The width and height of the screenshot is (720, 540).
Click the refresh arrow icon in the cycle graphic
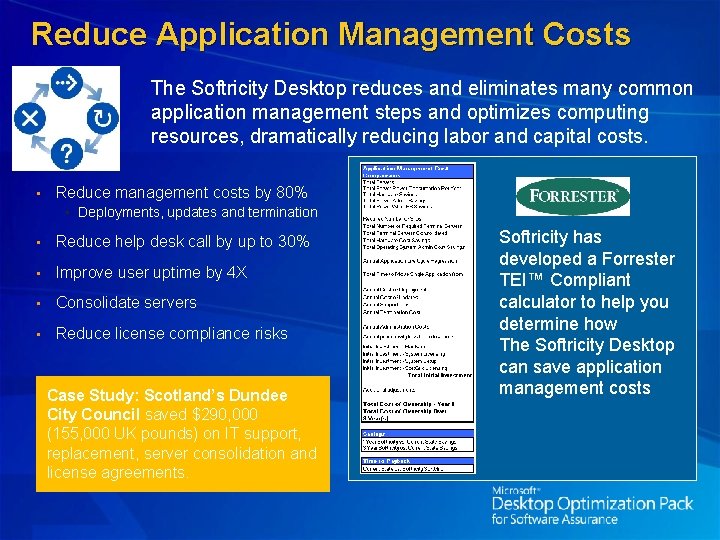click(x=102, y=118)
